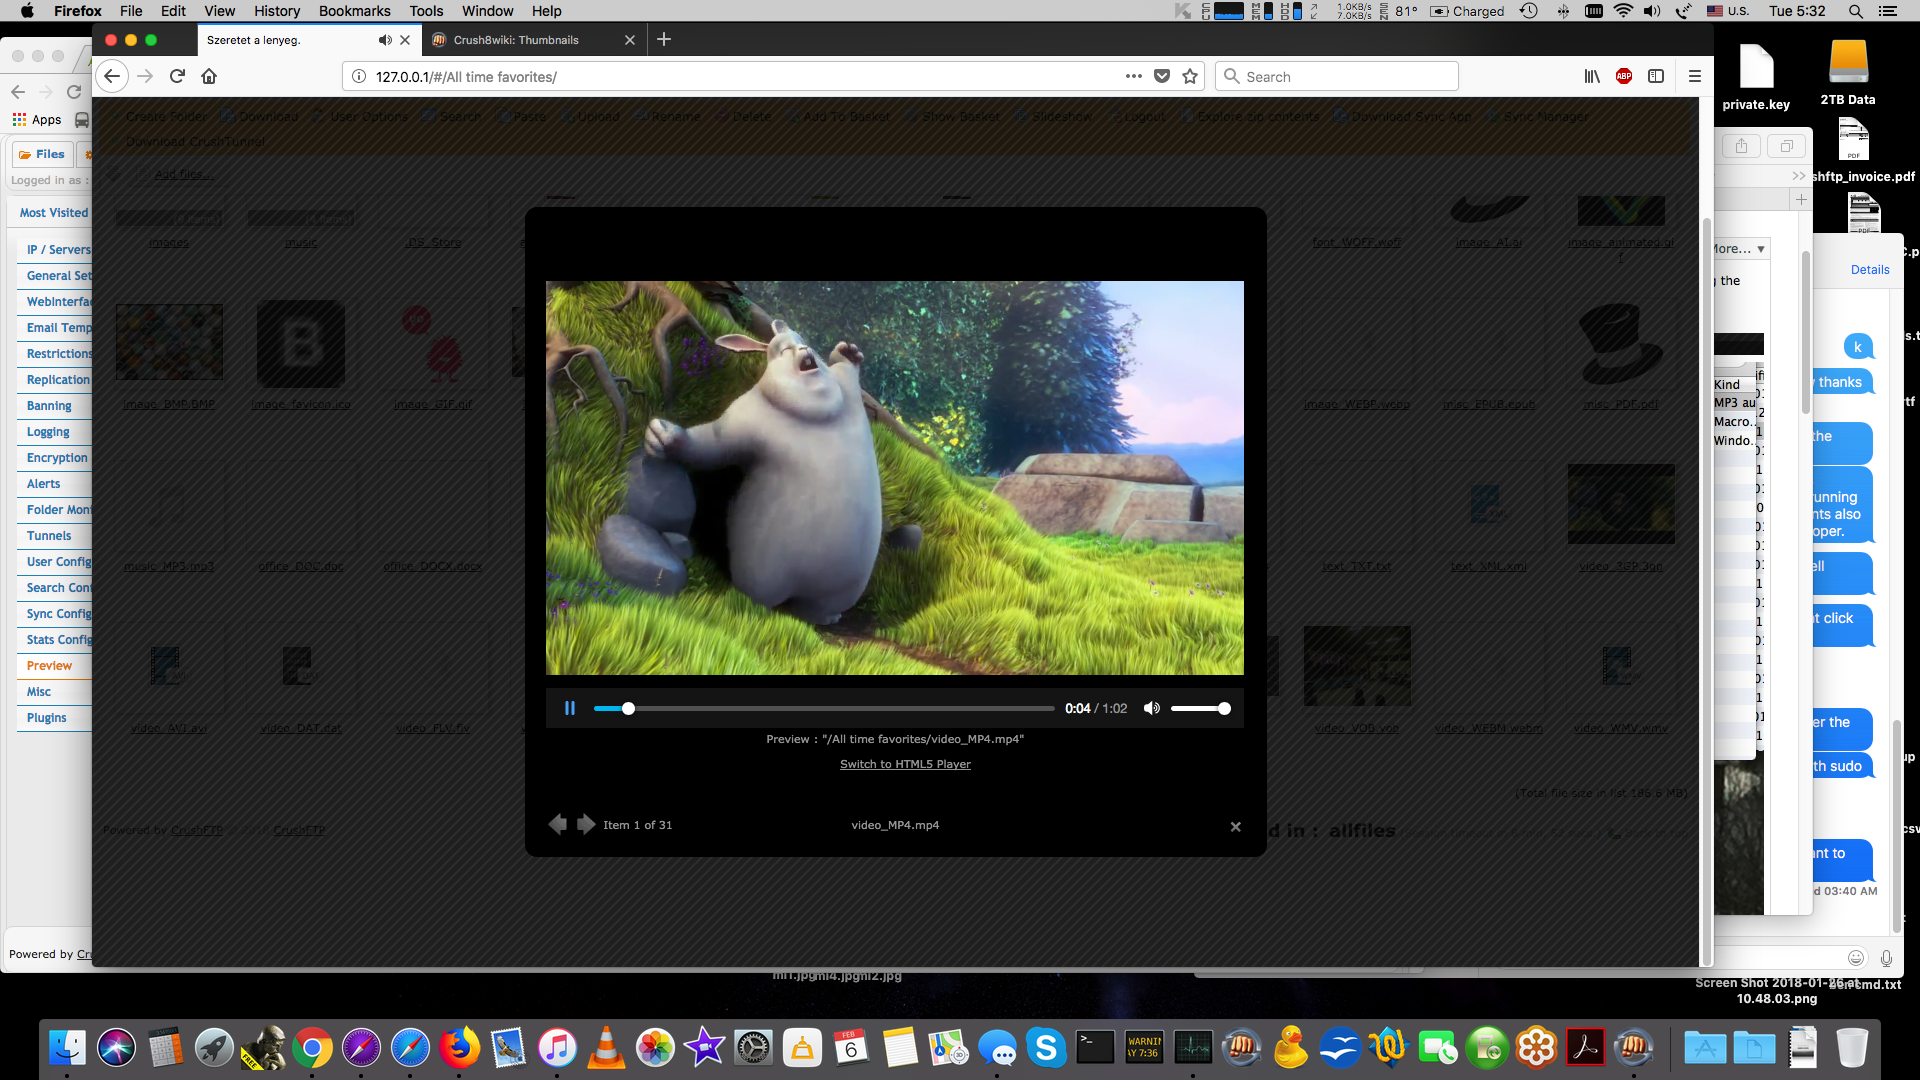
Task: Open a new Firefox tab
Action: [x=664, y=39]
